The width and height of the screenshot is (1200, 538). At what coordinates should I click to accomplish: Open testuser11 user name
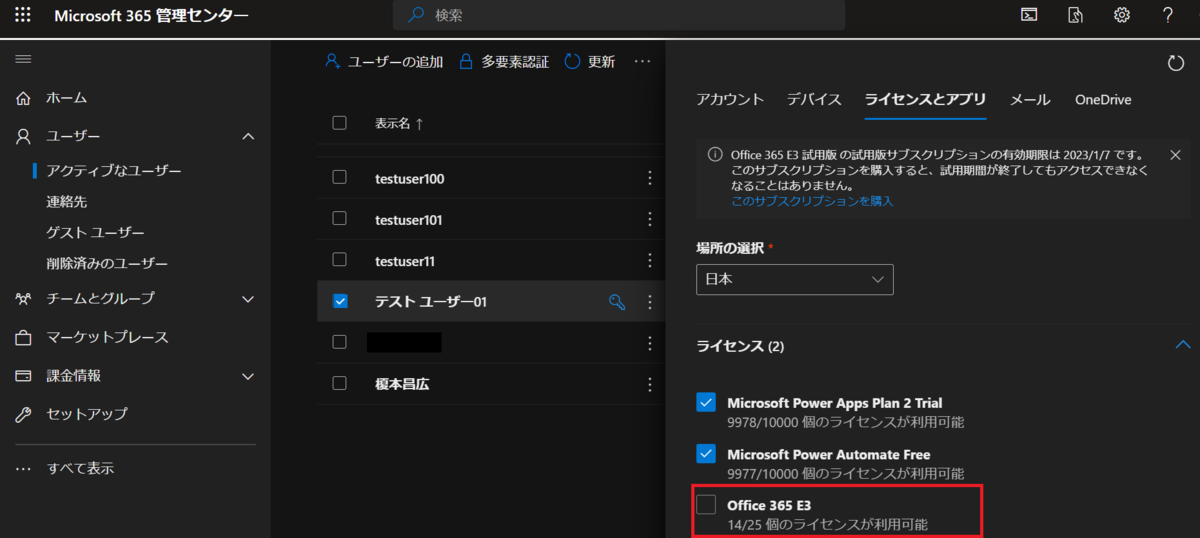(405, 260)
